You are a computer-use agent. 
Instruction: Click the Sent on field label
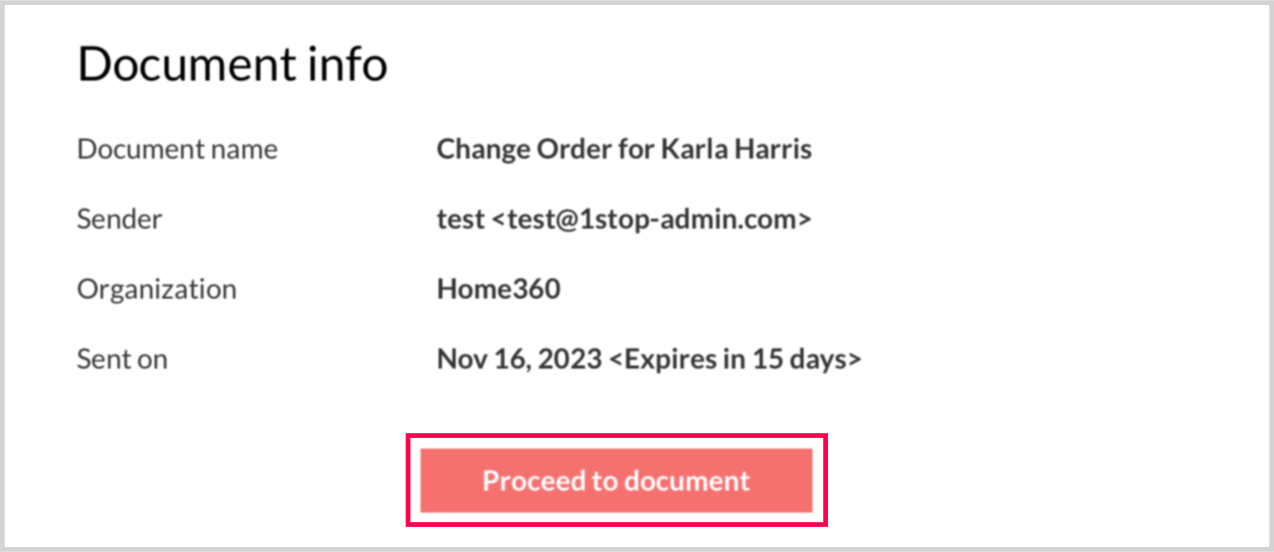pos(122,359)
